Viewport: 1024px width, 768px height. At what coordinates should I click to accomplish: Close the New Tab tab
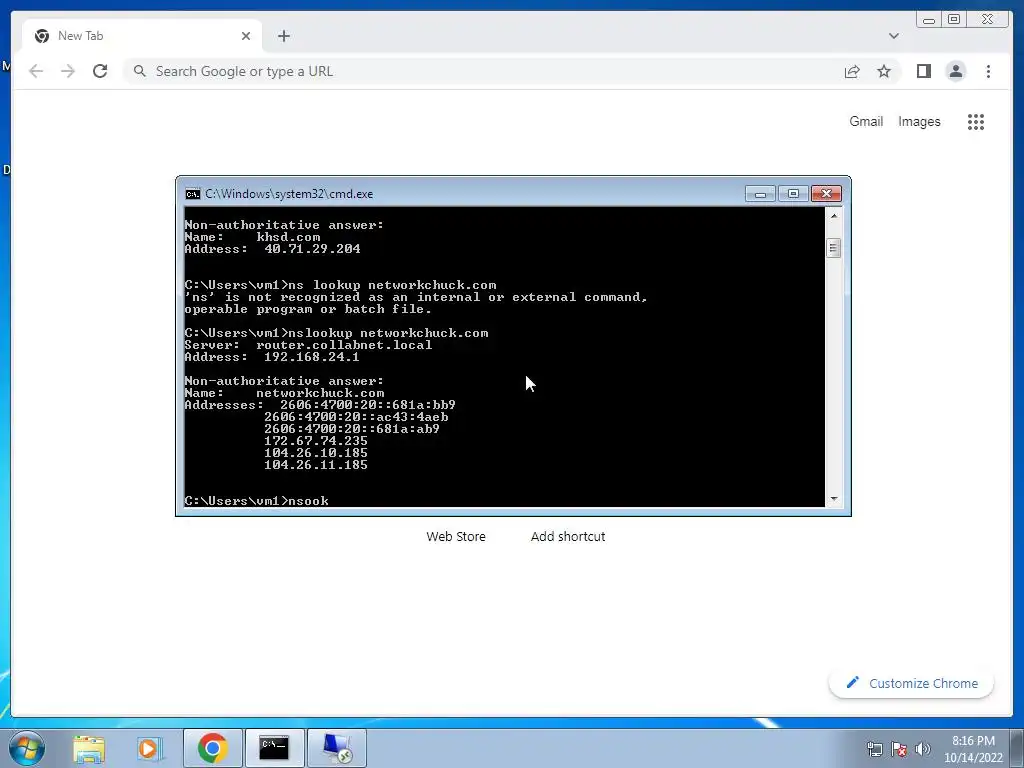pos(246,36)
